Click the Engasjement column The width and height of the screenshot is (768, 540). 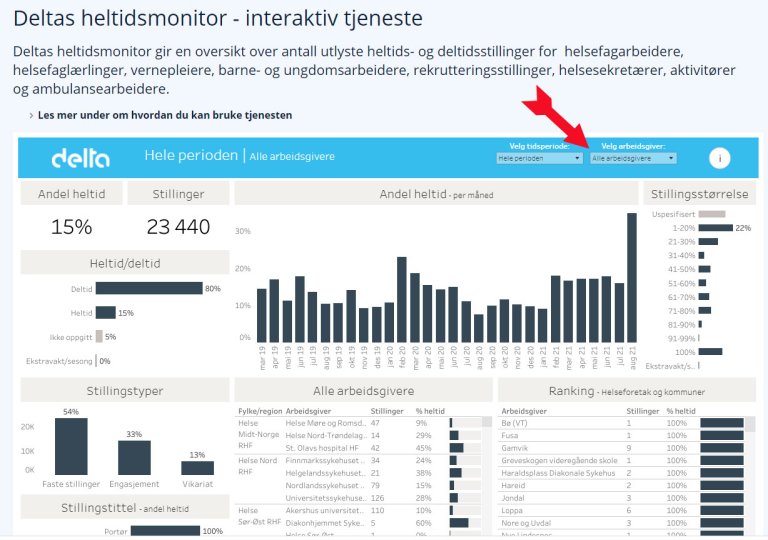[134, 457]
